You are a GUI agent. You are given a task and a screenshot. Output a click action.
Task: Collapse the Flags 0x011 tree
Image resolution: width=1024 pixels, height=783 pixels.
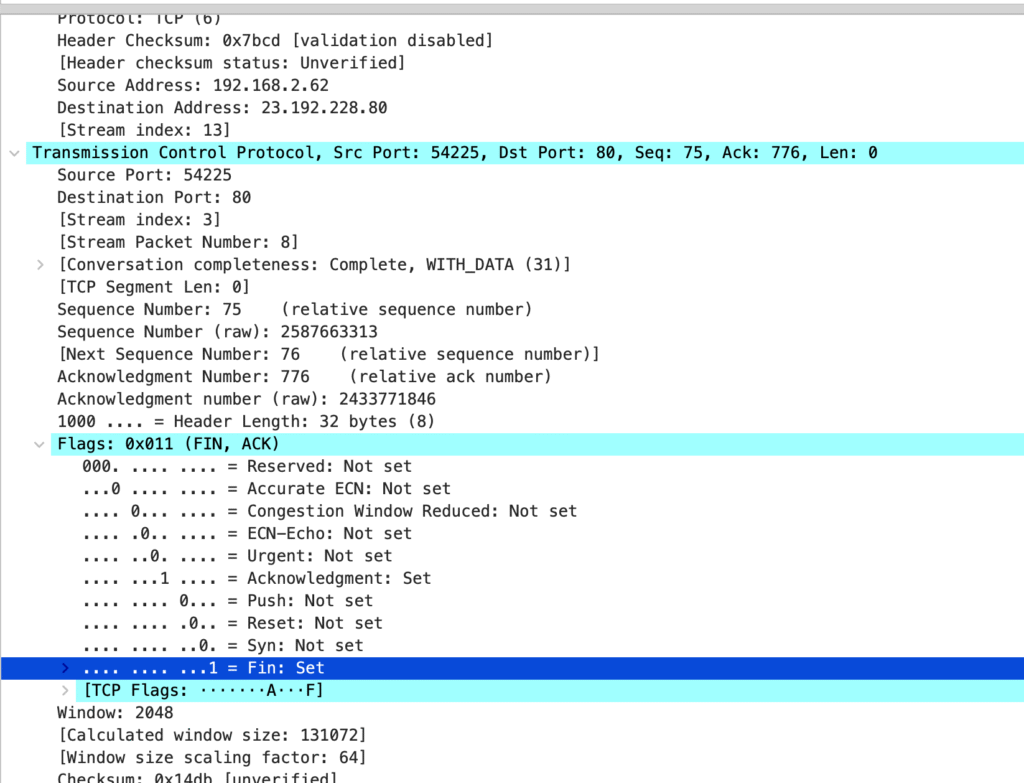pos(40,444)
